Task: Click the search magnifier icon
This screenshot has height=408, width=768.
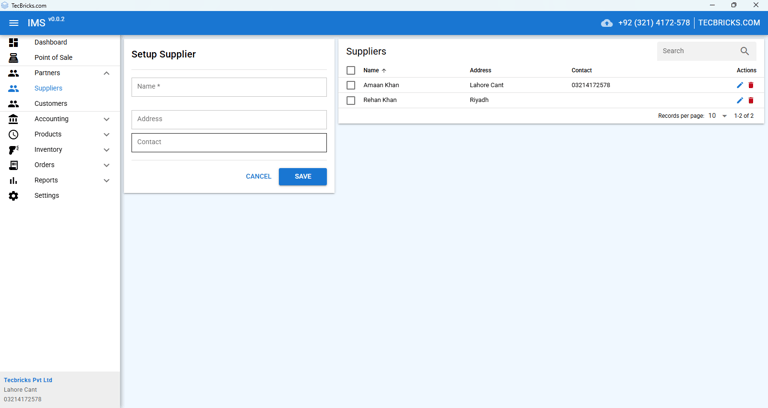Action: [x=744, y=51]
